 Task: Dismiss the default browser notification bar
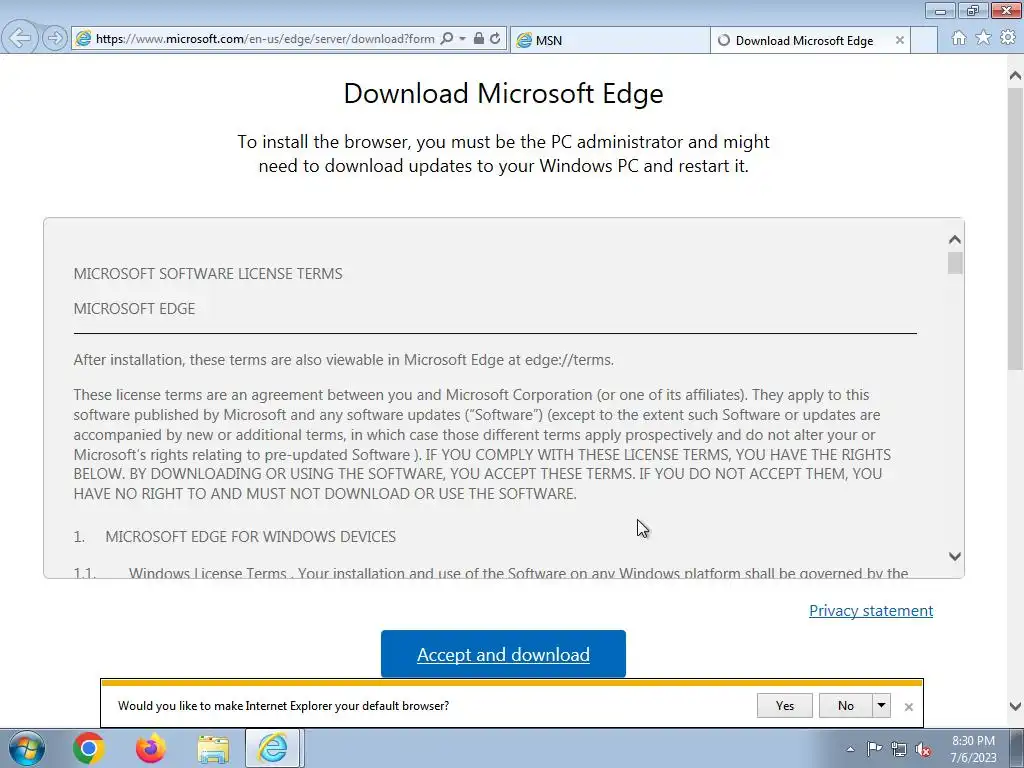click(x=908, y=707)
